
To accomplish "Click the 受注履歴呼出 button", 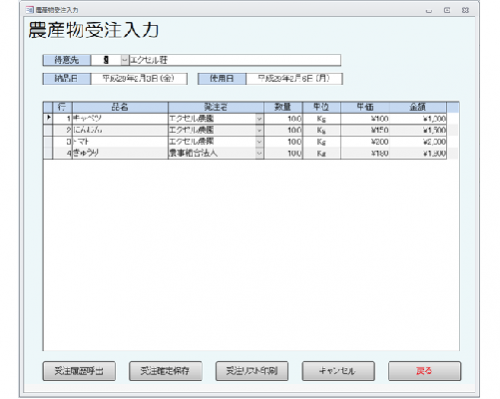I will pos(79,371).
